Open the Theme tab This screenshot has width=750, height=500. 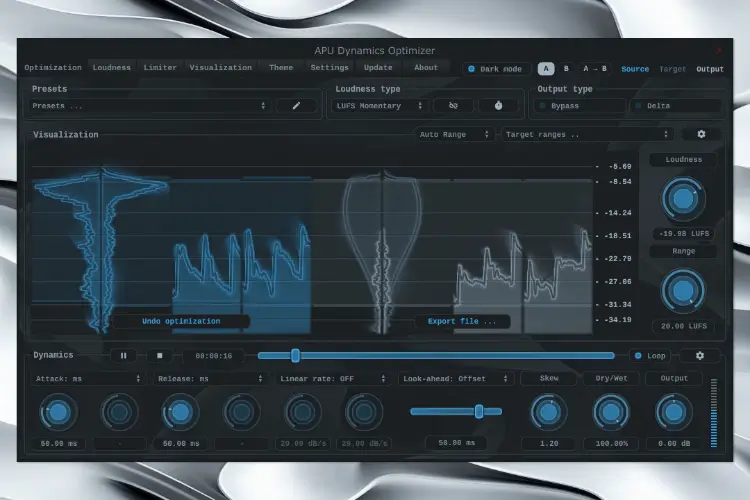click(280, 68)
